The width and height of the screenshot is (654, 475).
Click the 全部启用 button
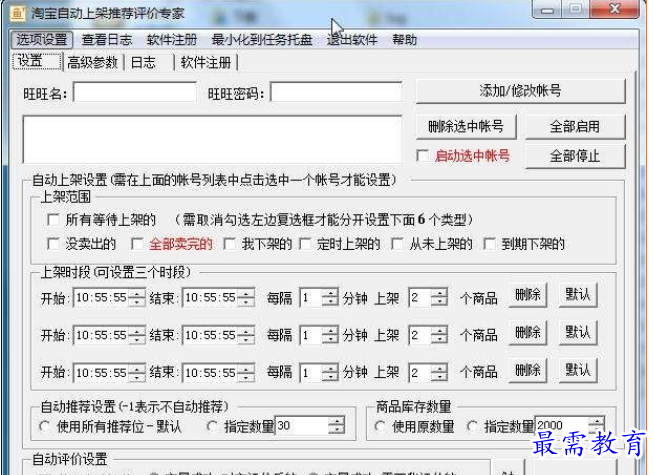[575, 126]
